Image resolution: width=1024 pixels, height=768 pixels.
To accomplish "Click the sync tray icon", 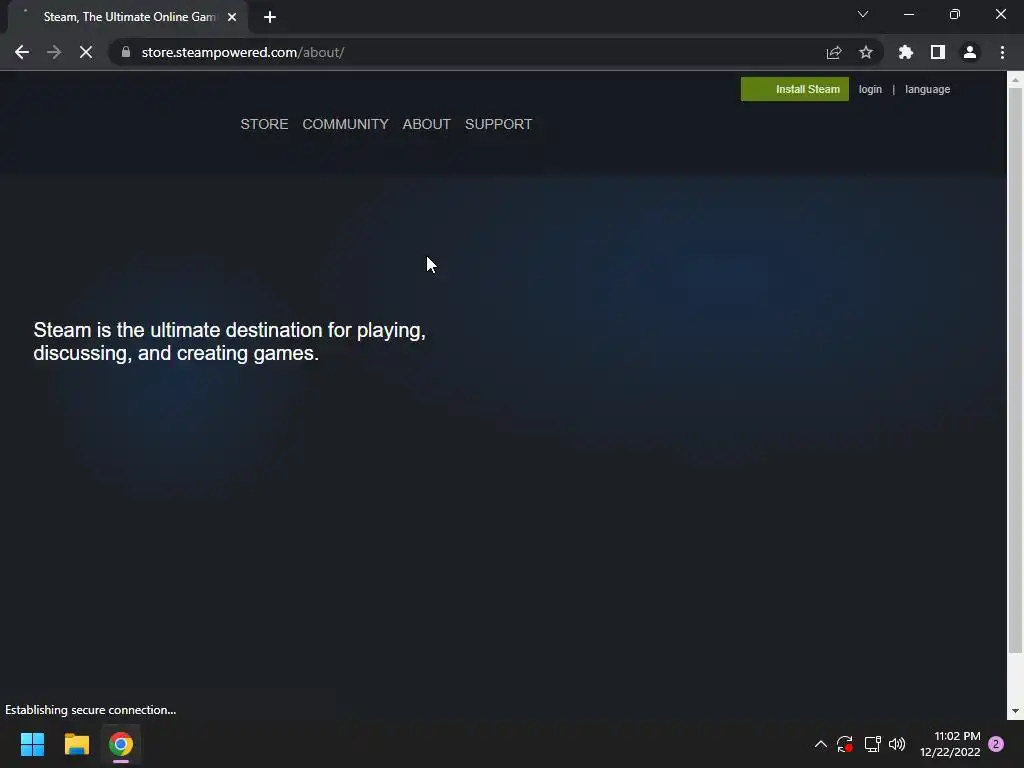I will pos(844,744).
